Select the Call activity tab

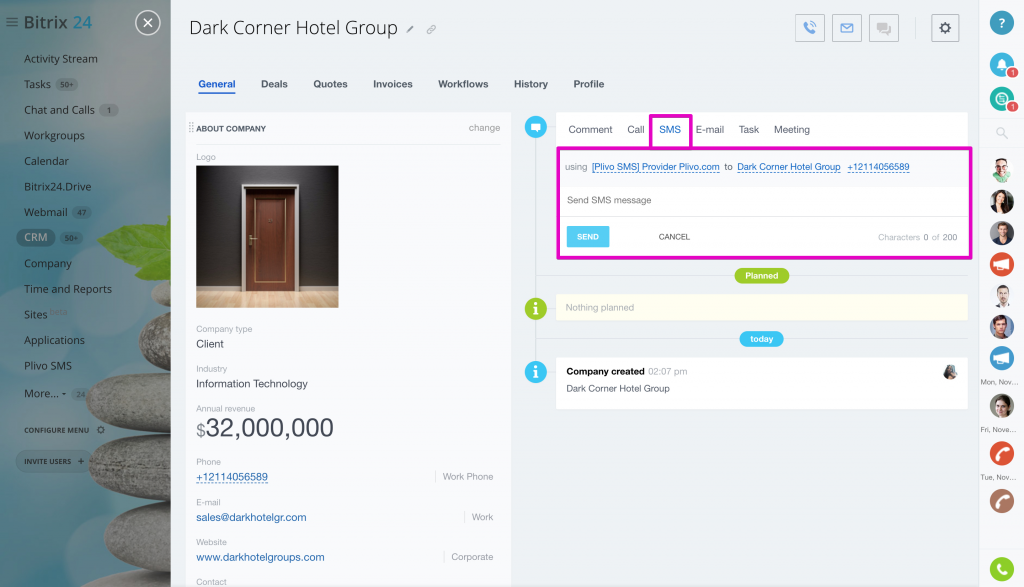[x=636, y=130]
